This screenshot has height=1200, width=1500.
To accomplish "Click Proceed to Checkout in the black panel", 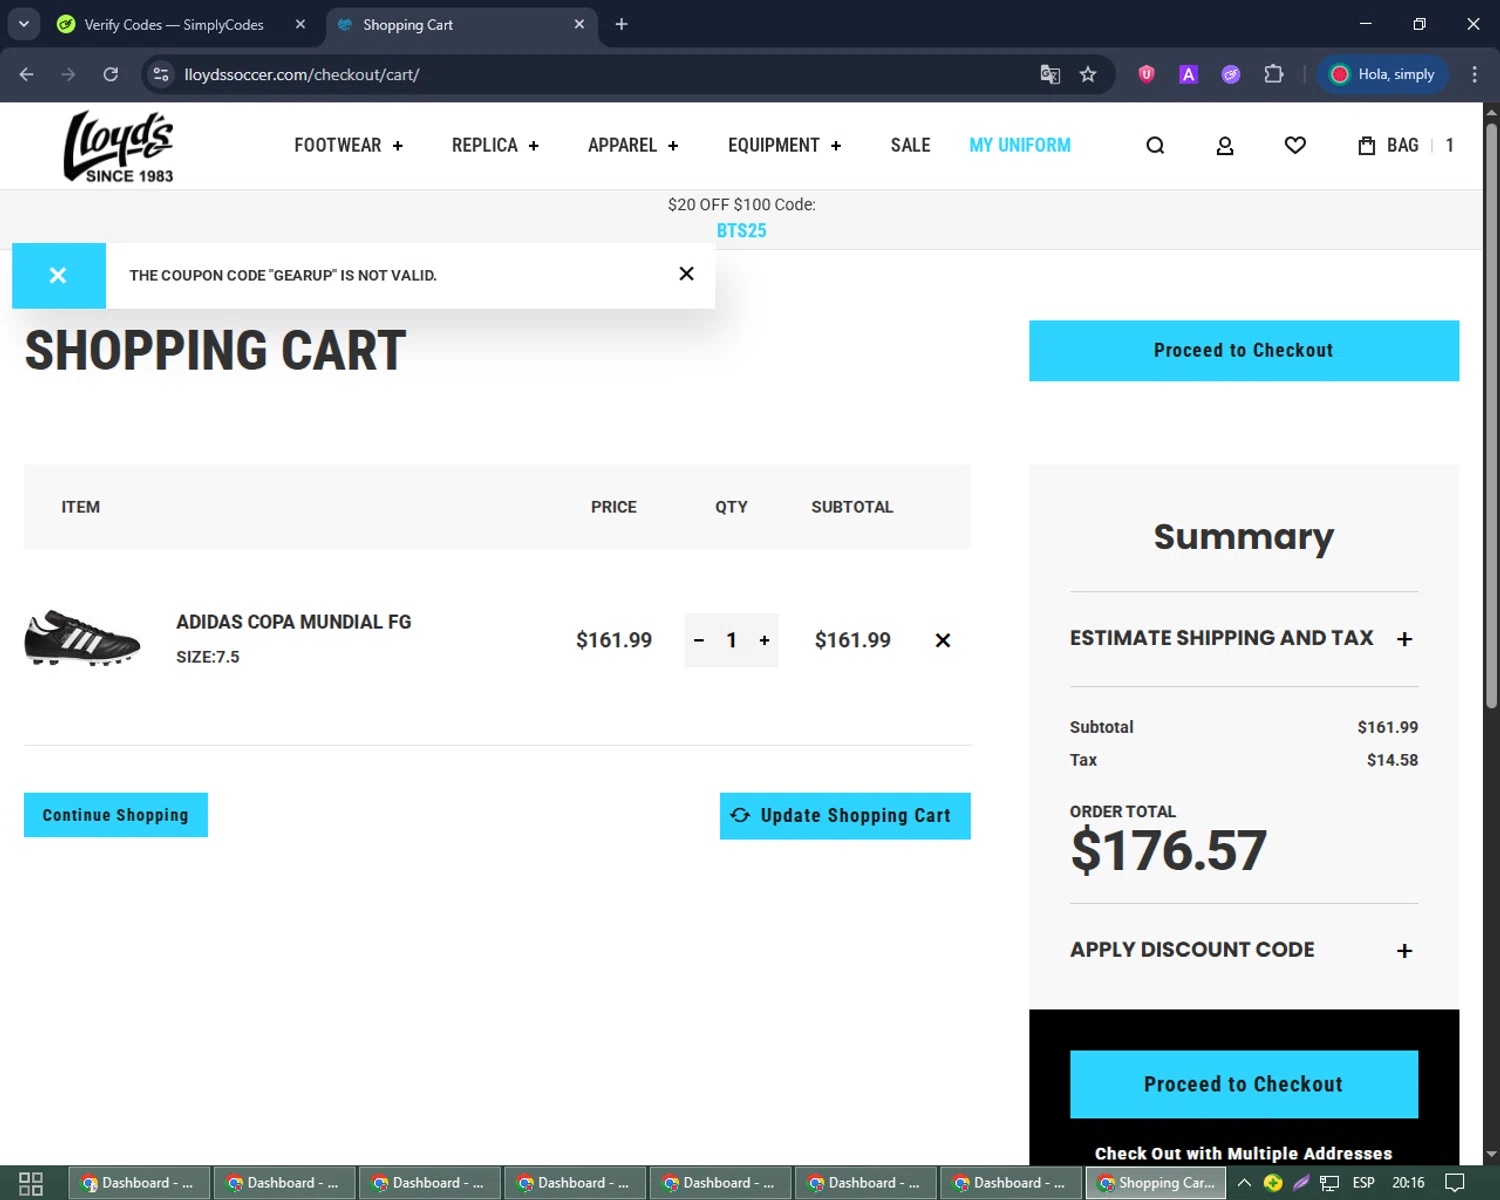I will click(x=1244, y=1084).
